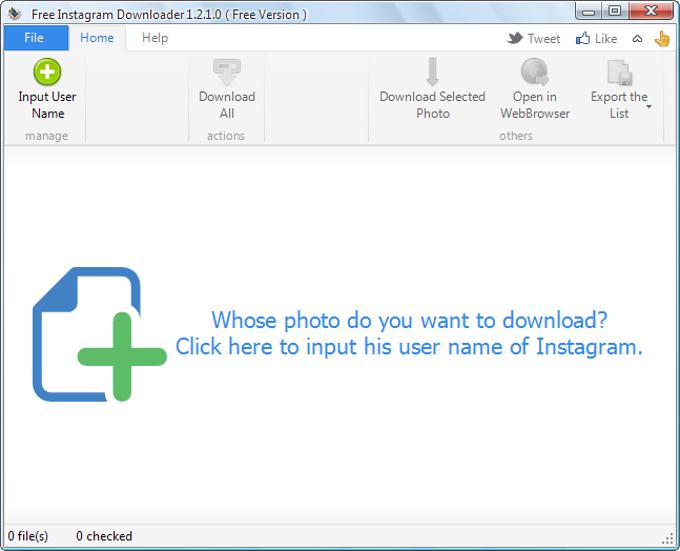Click the large add-file document icon
680x551 pixels.
(x=99, y=334)
